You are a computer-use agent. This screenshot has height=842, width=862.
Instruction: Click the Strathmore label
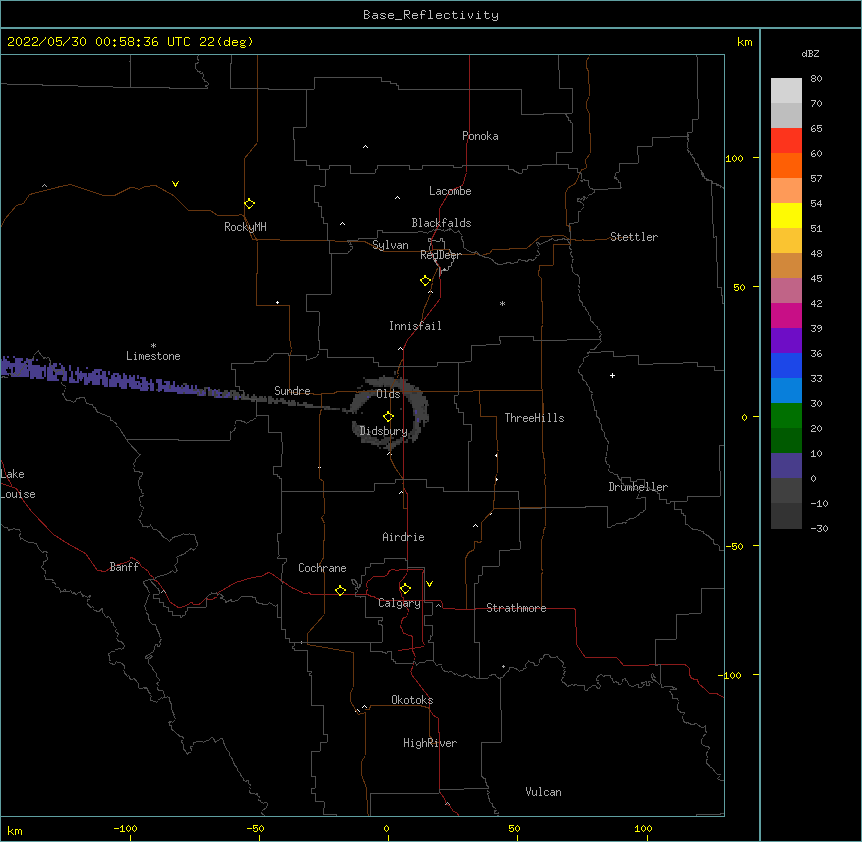(516, 608)
